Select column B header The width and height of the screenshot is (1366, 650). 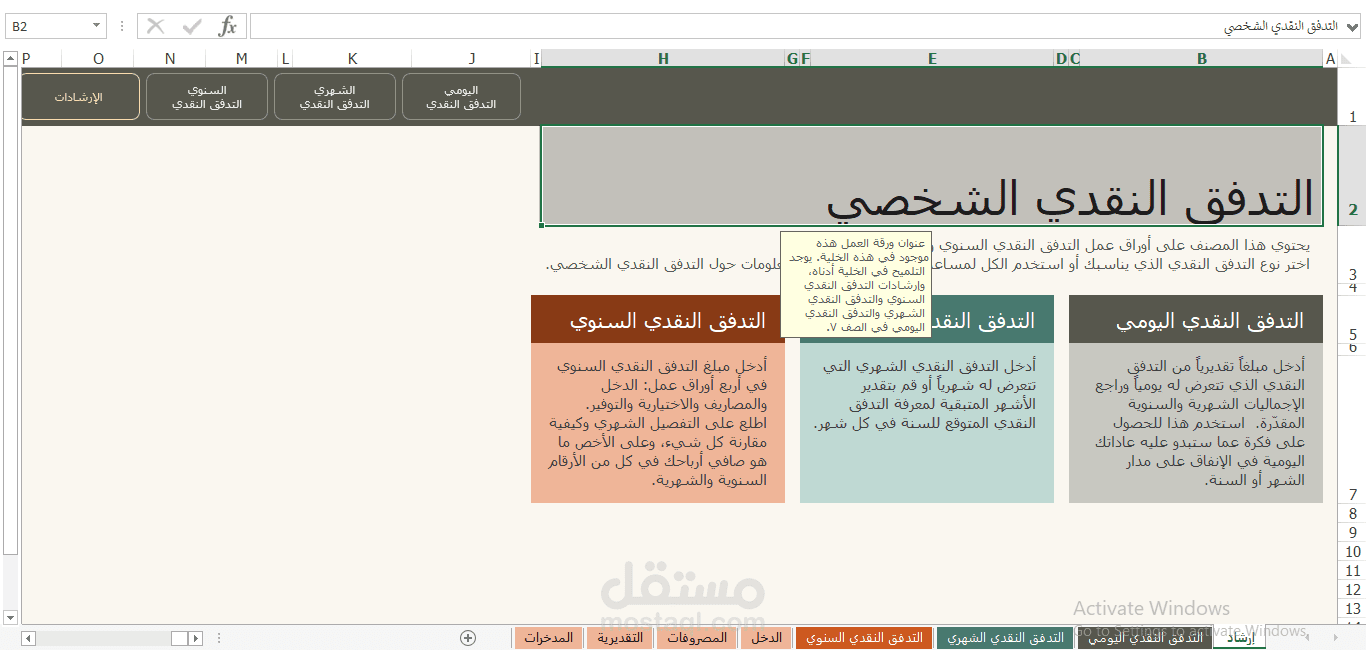click(x=1202, y=59)
